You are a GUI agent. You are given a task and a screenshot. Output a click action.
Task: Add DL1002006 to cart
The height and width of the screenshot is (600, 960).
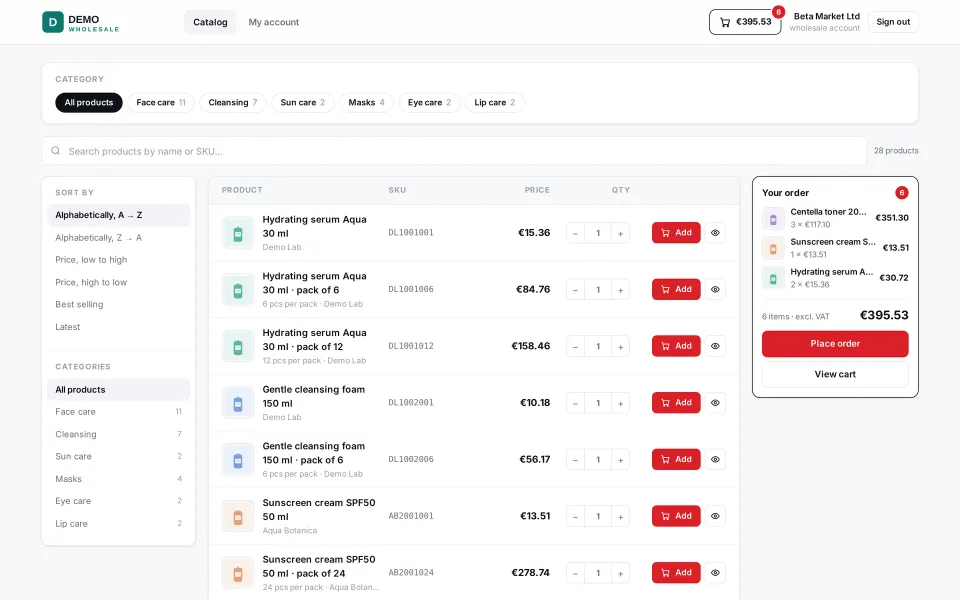(676, 459)
